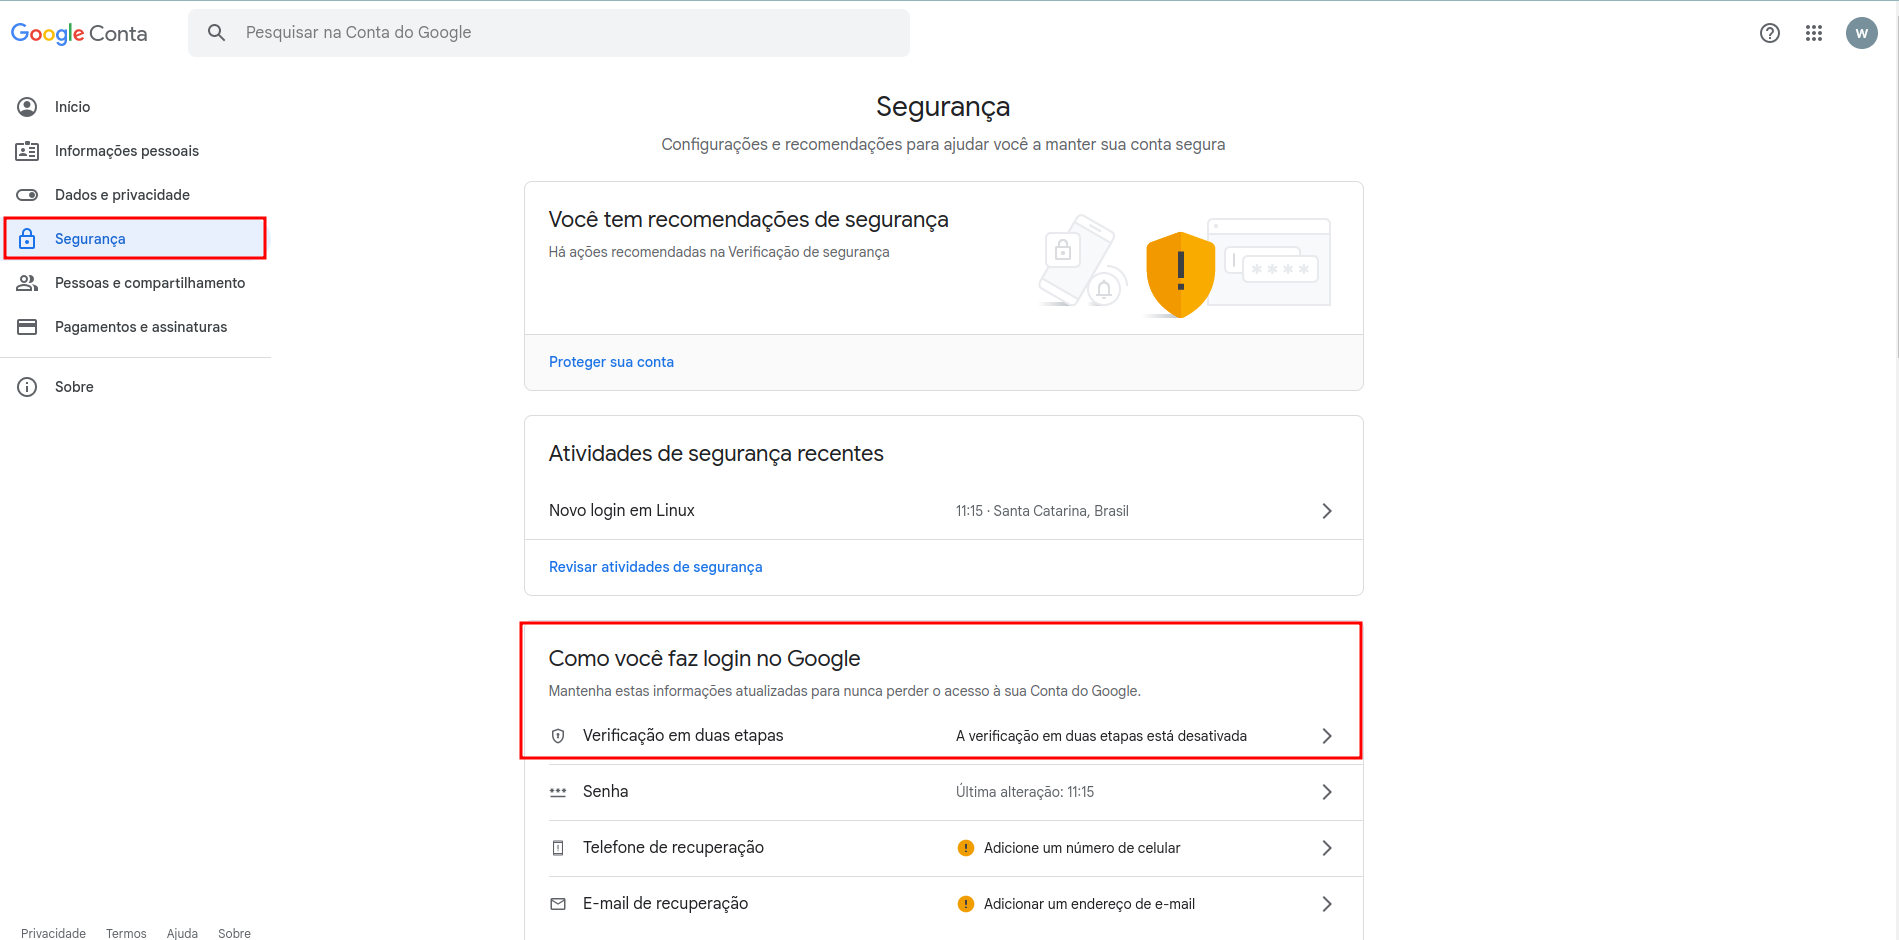
Task: Open Google apps grid icon
Action: (x=1814, y=33)
